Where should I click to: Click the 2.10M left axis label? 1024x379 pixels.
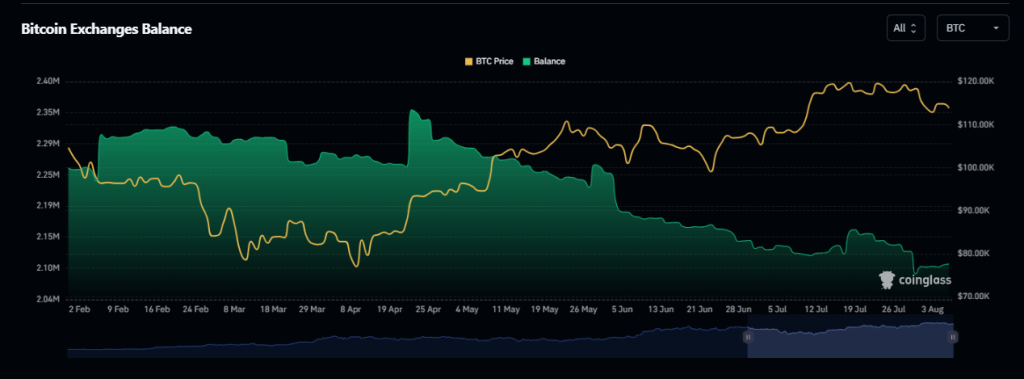click(48, 268)
